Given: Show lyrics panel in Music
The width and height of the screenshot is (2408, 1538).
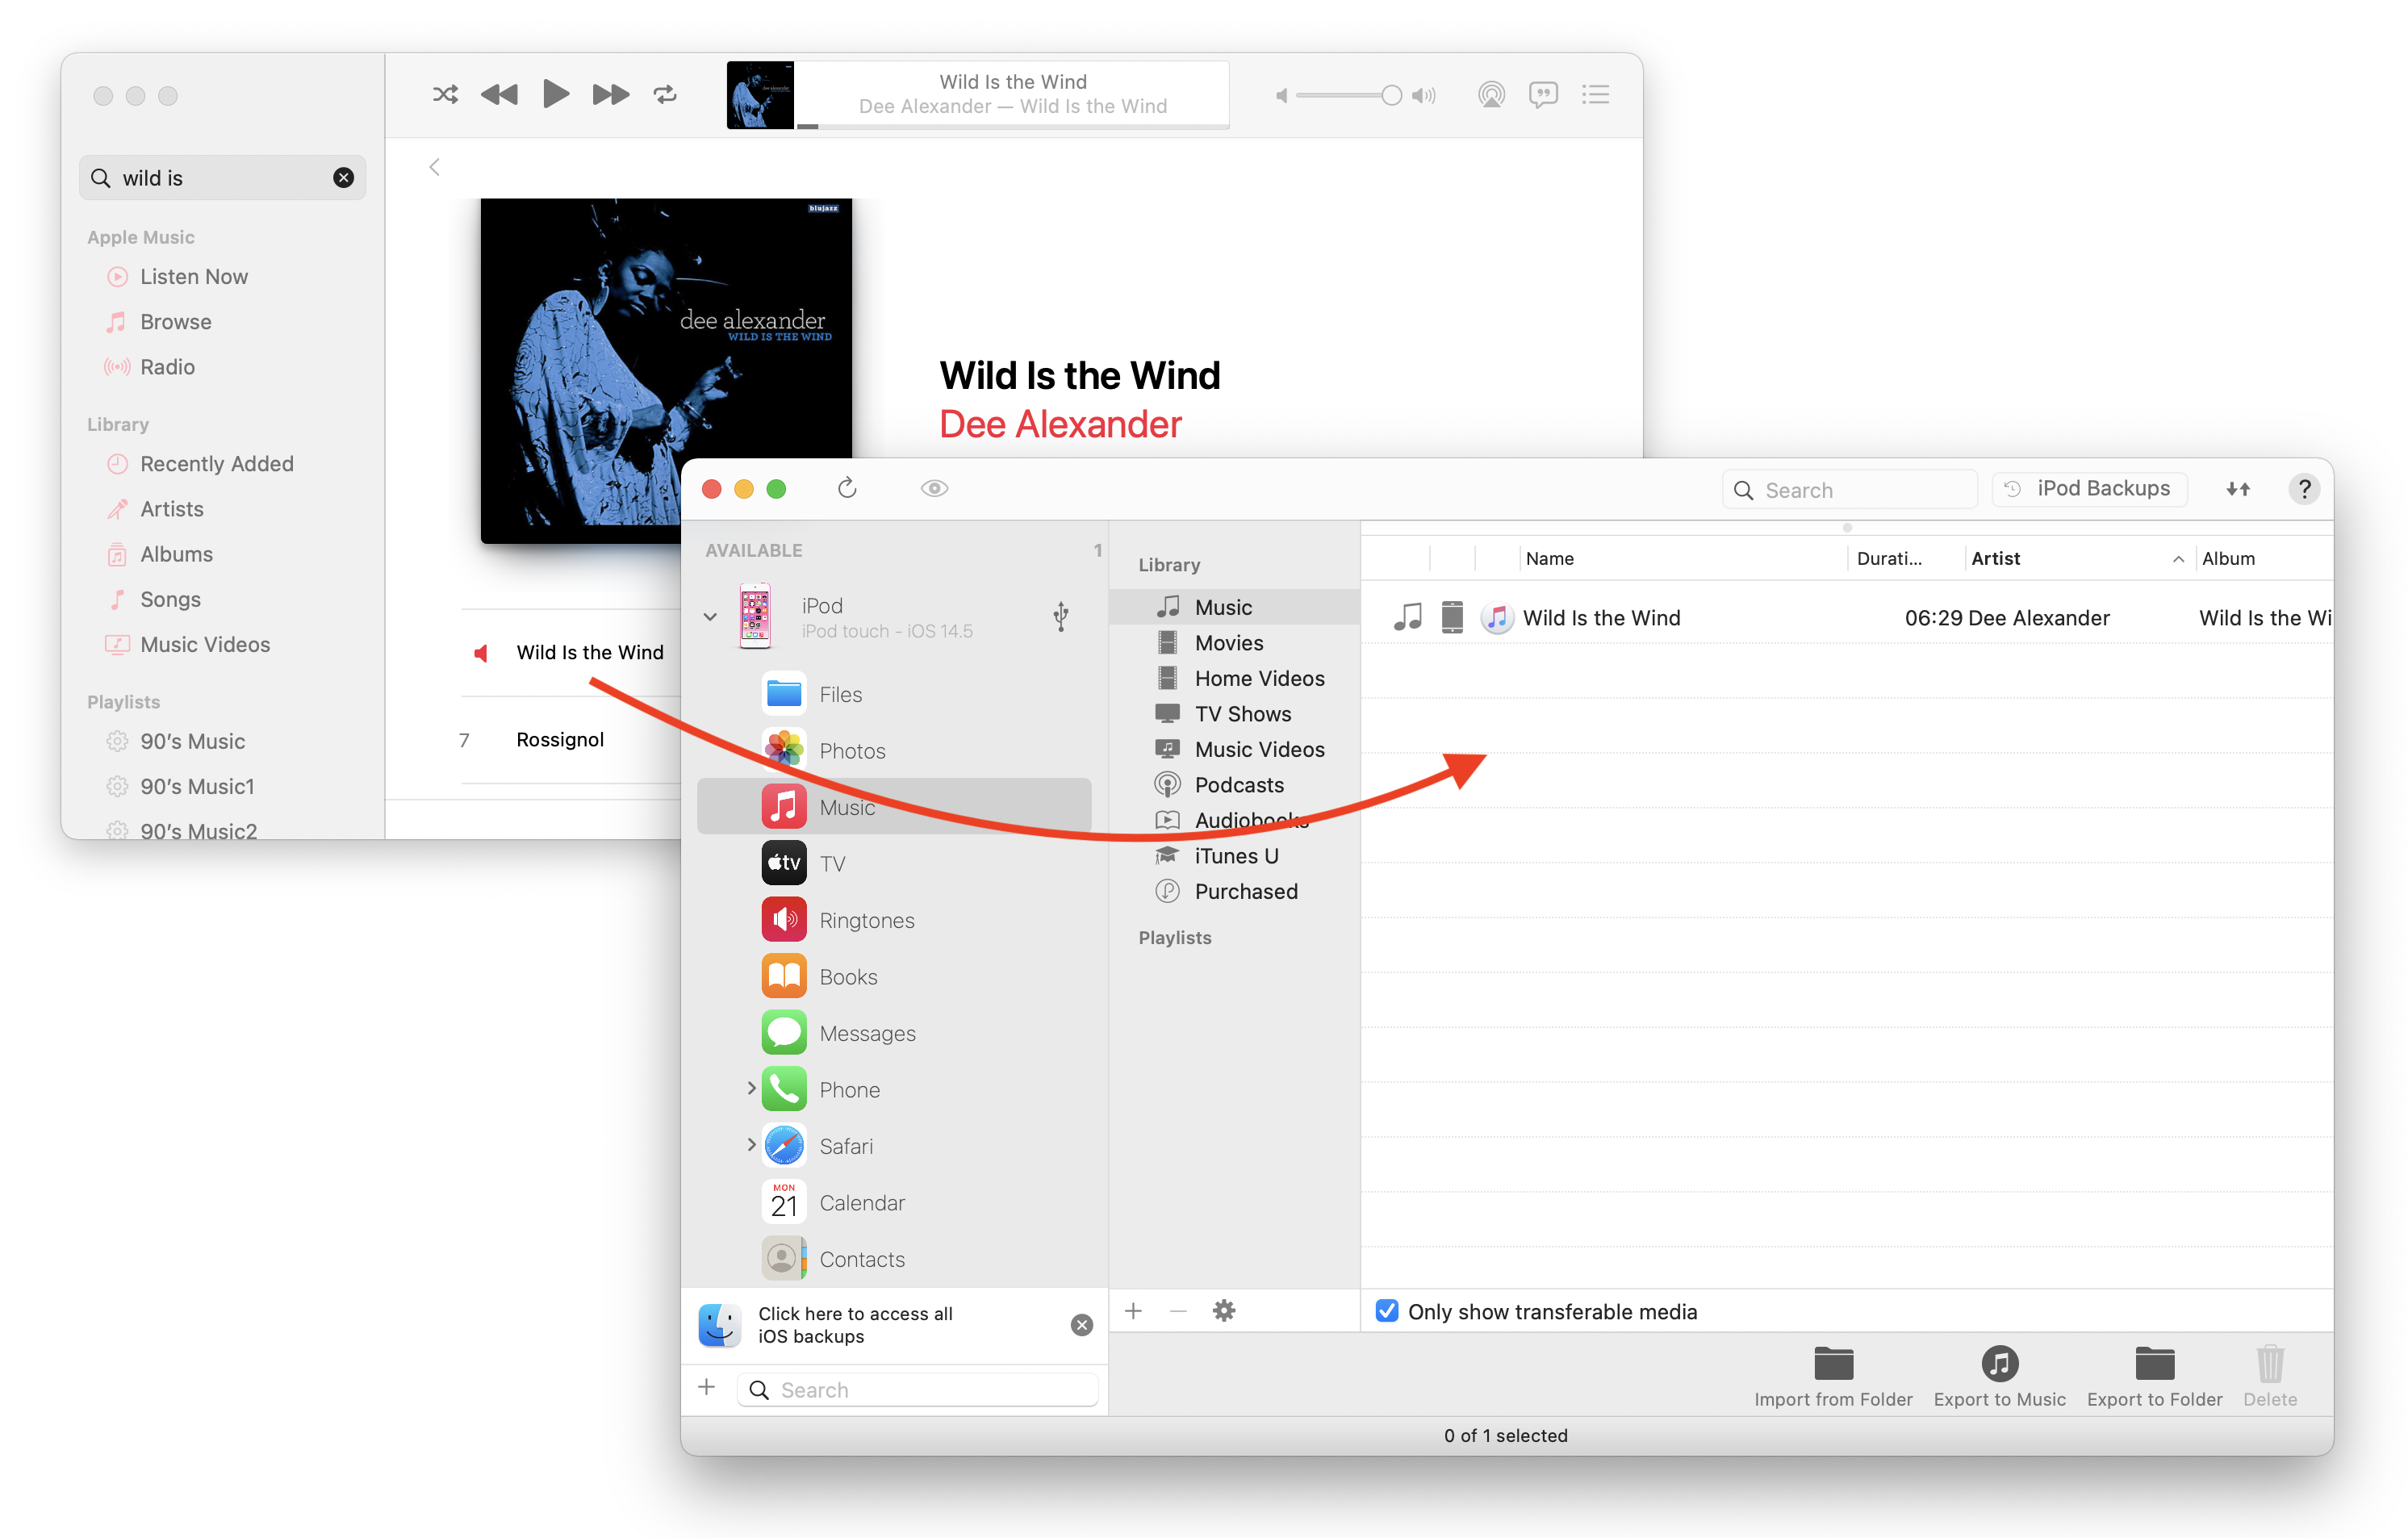Looking at the screenshot, I should [1543, 95].
